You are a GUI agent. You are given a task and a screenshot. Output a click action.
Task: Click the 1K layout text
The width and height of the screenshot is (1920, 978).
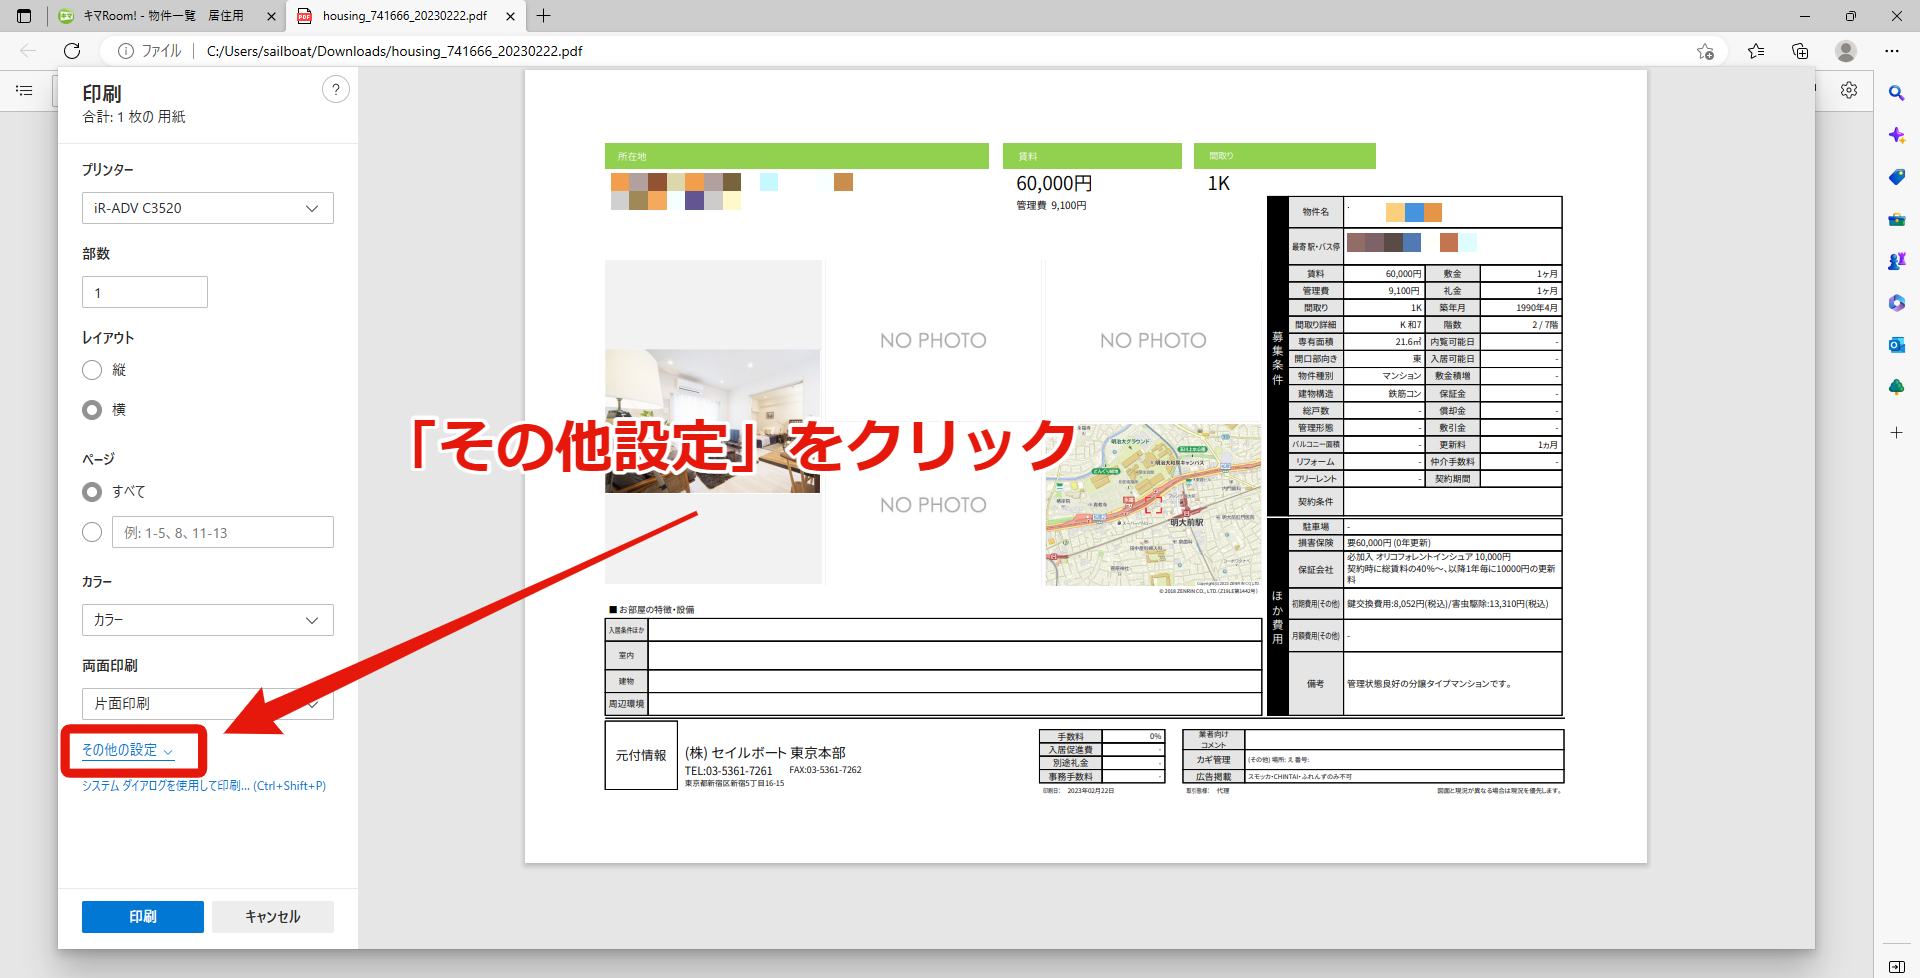tap(1219, 184)
